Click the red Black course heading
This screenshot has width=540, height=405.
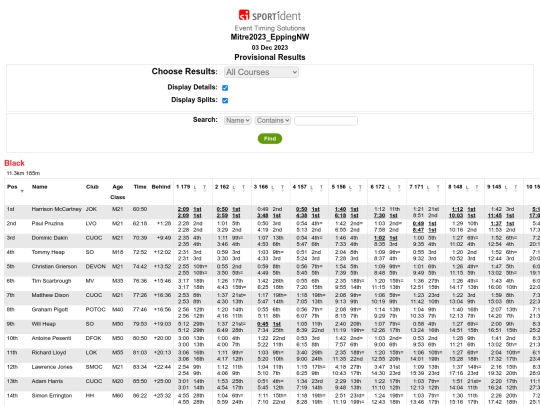click(14, 163)
